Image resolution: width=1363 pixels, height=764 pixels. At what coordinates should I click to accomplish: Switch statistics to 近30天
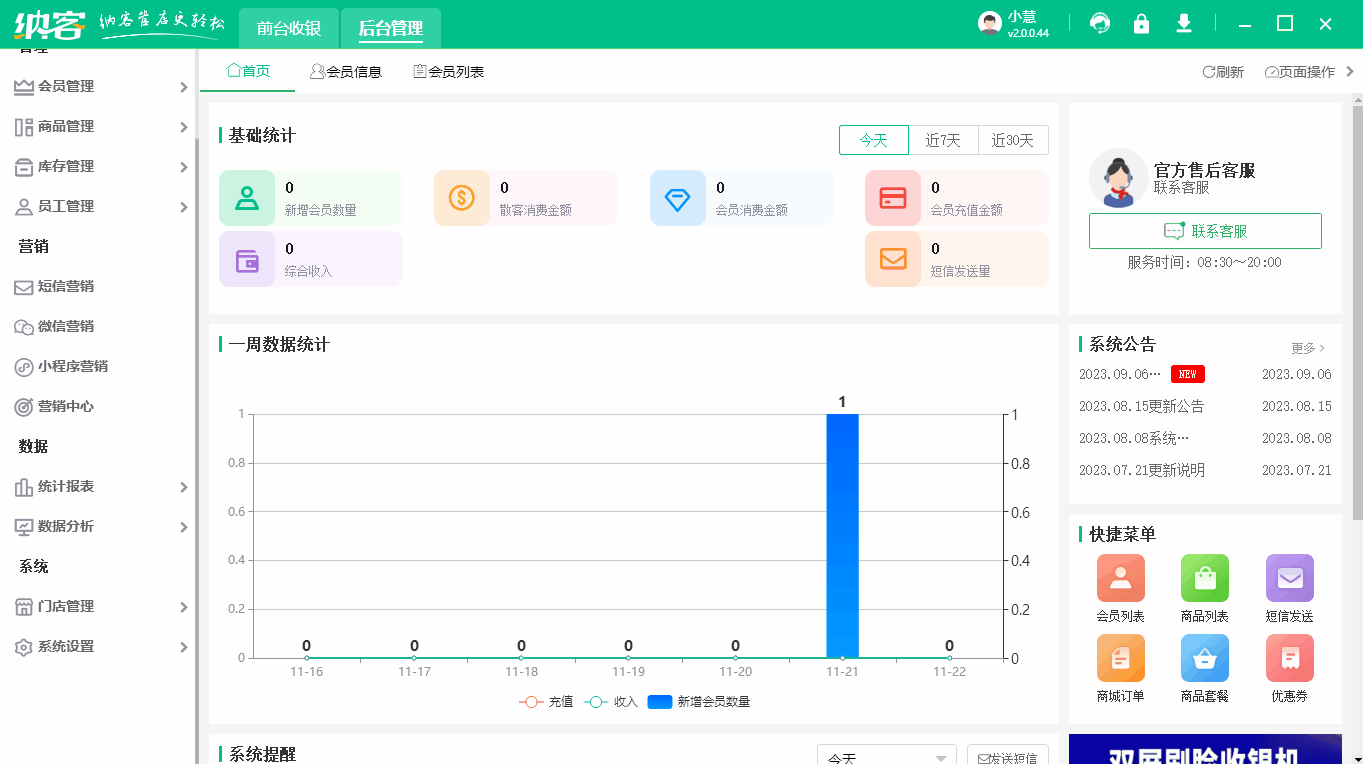(x=1013, y=140)
